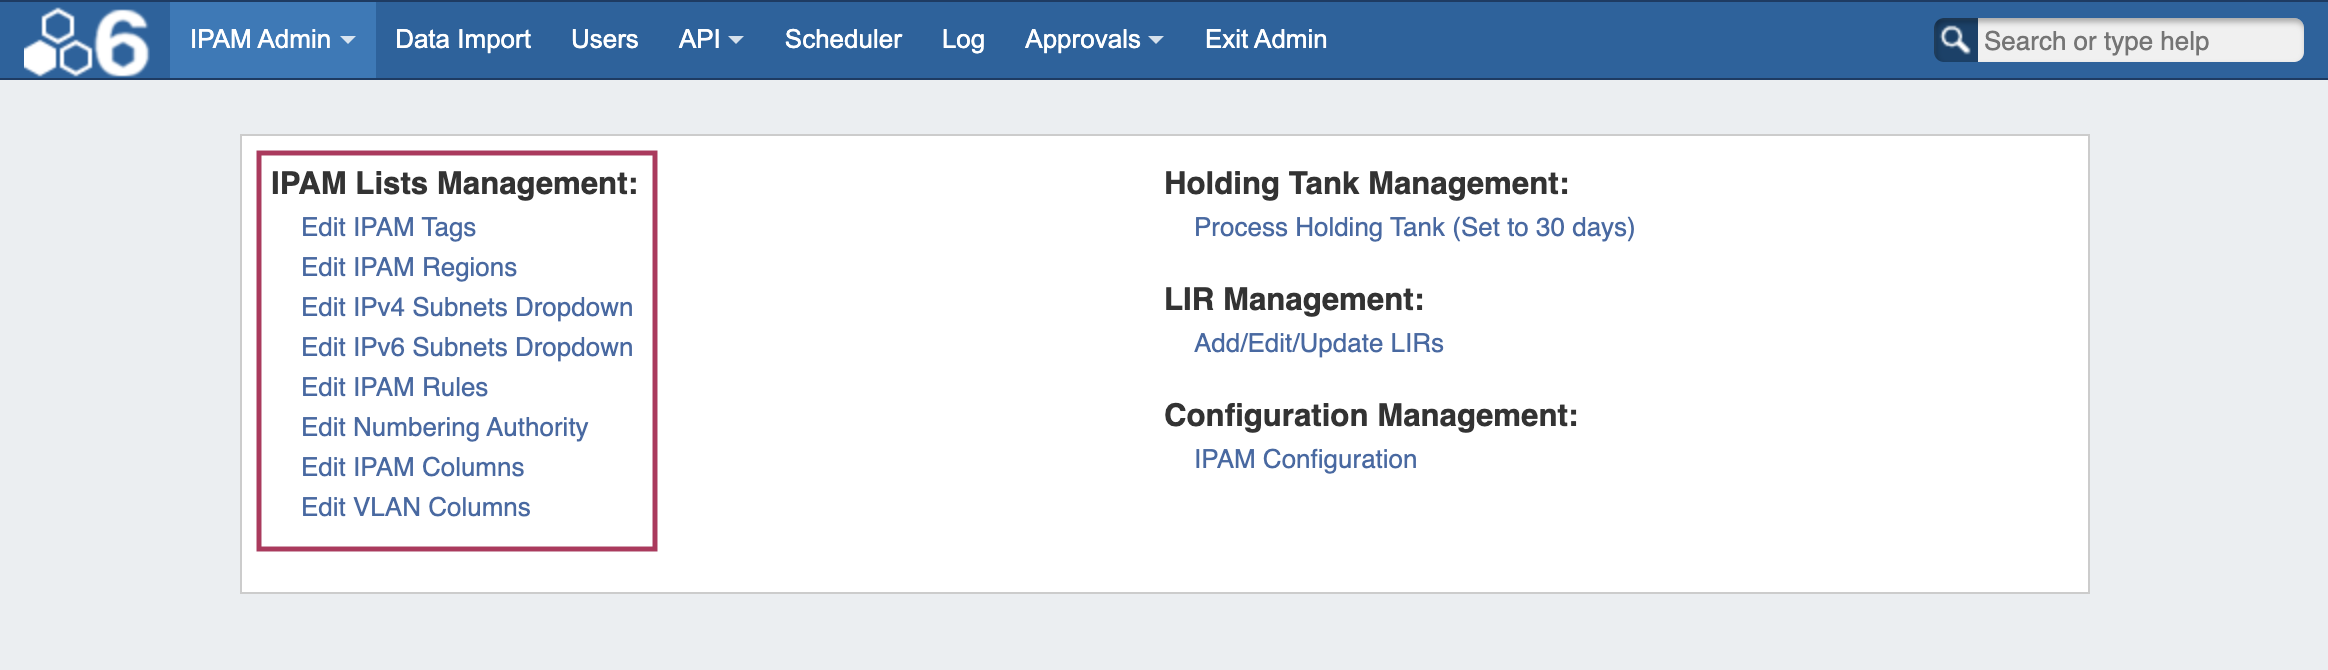Screen dimensions: 2328x670
Task: Open the API dropdown menu
Action: (x=710, y=39)
